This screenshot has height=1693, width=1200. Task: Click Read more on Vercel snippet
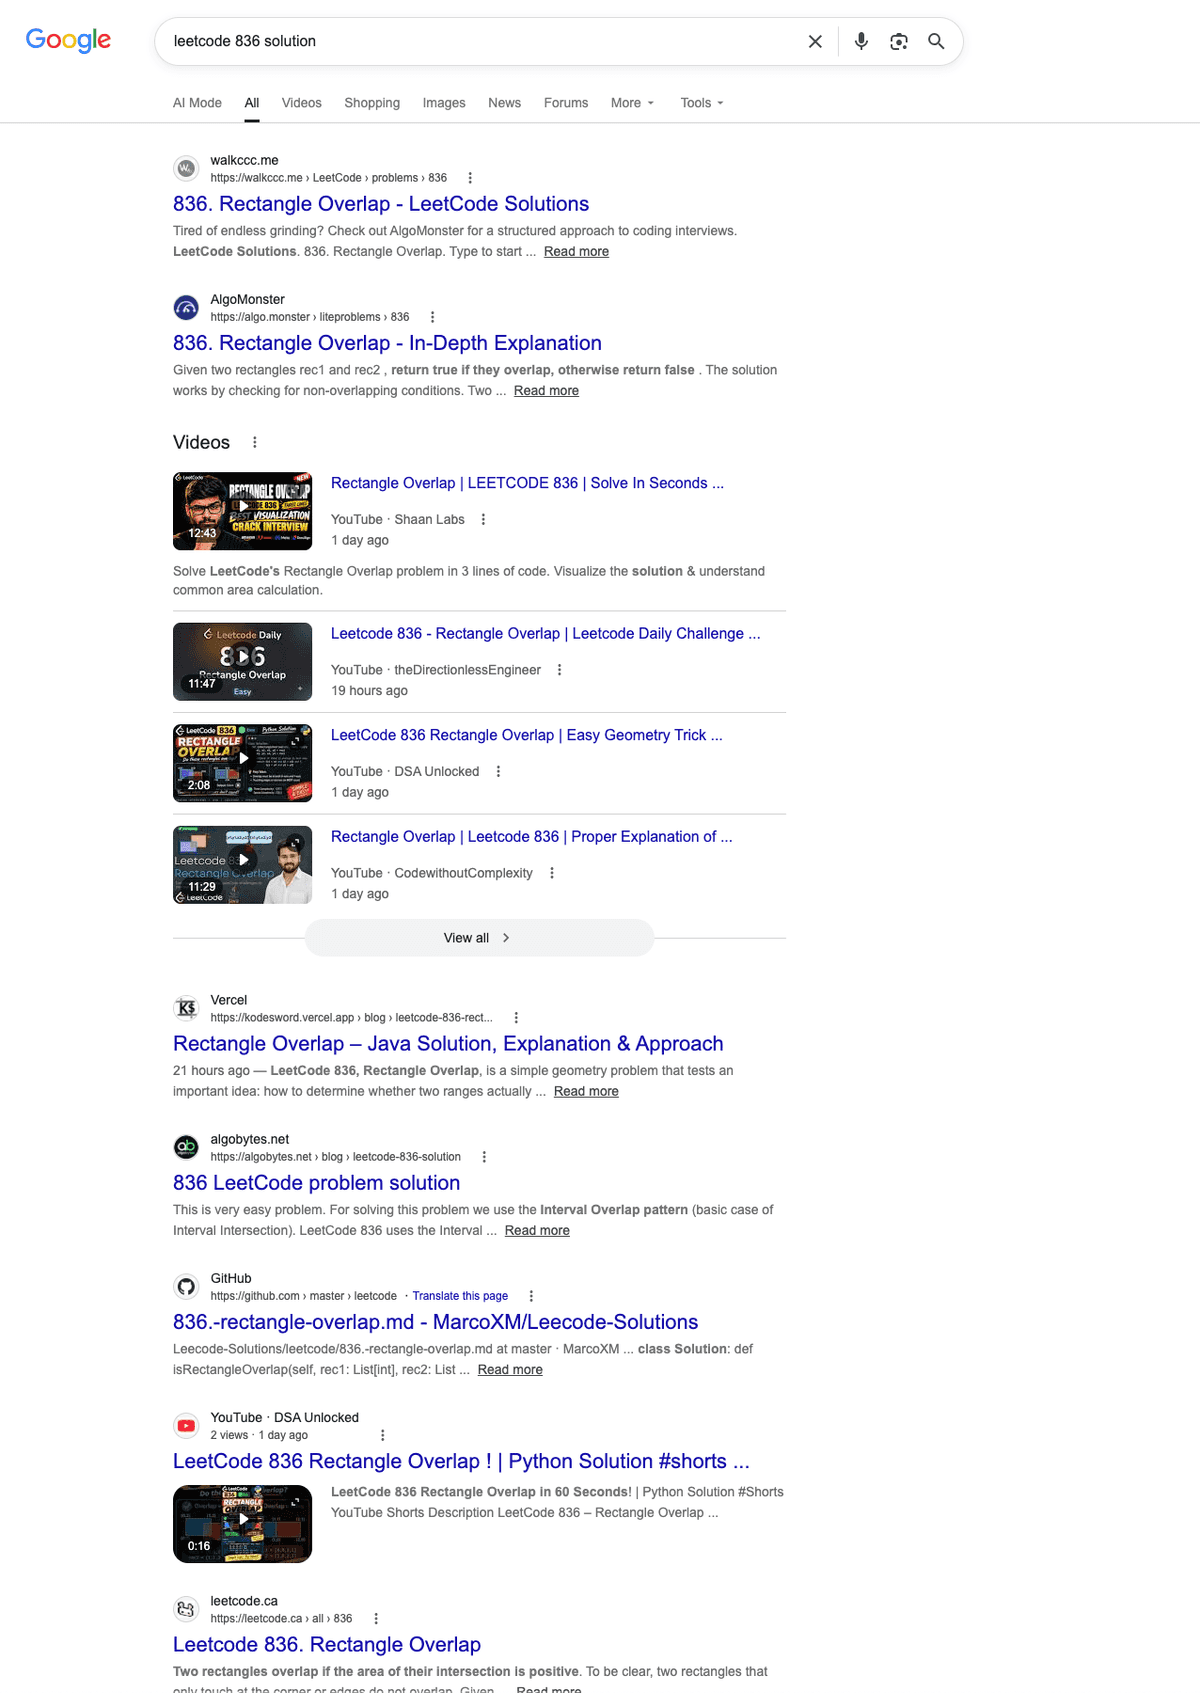click(586, 1092)
